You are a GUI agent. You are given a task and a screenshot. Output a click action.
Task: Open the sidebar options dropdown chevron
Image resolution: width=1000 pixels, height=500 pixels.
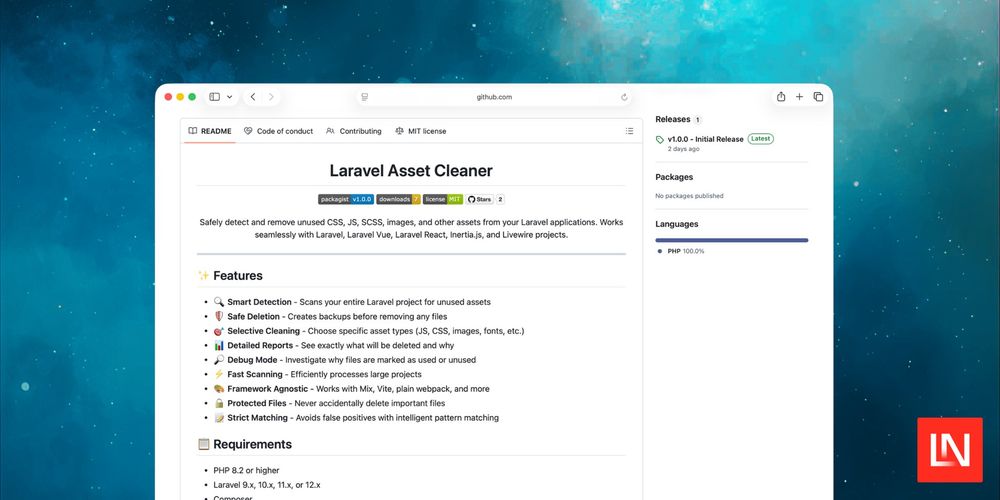click(230, 97)
